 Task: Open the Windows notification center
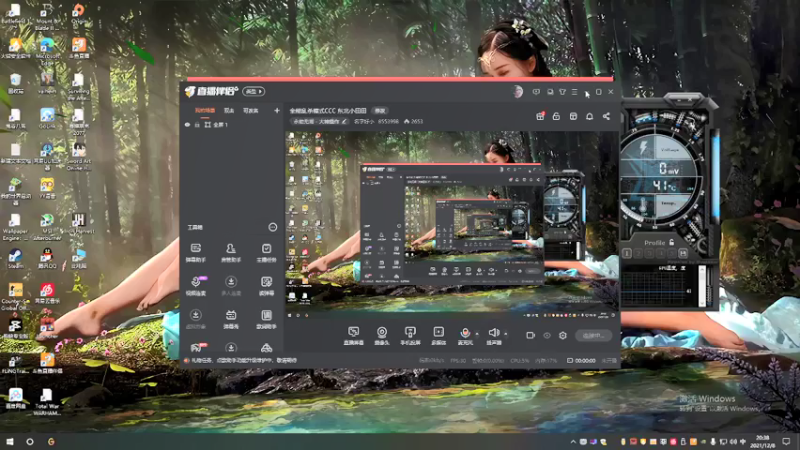pyautogui.click(x=786, y=441)
